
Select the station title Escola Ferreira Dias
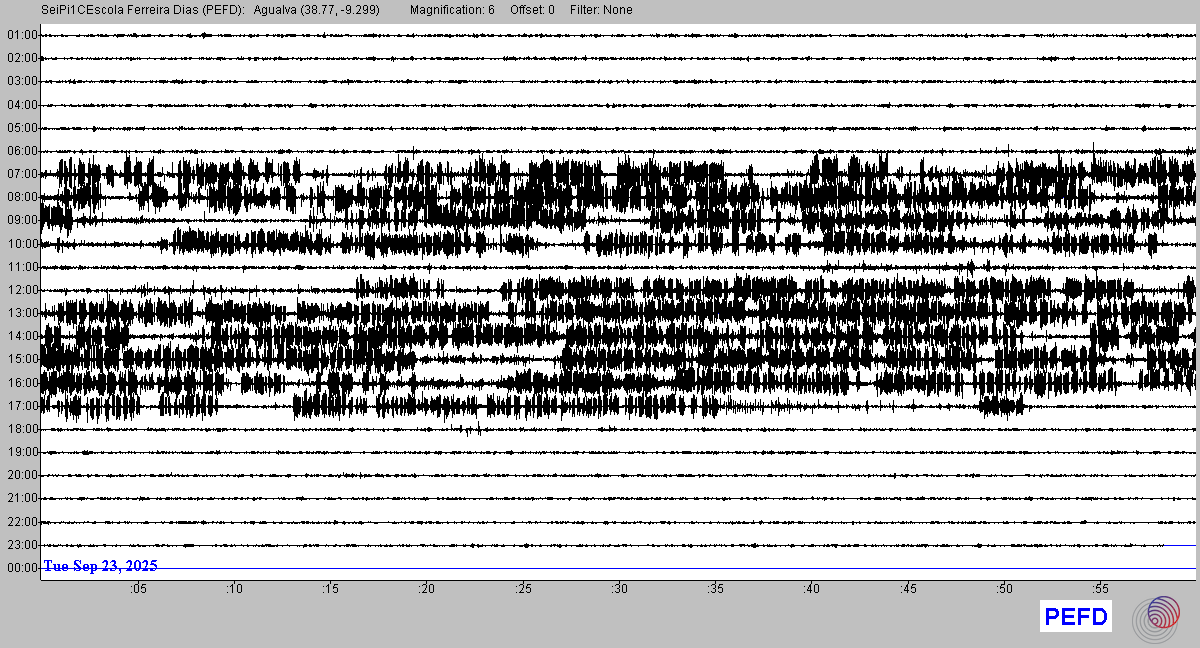(x=142, y=10)
